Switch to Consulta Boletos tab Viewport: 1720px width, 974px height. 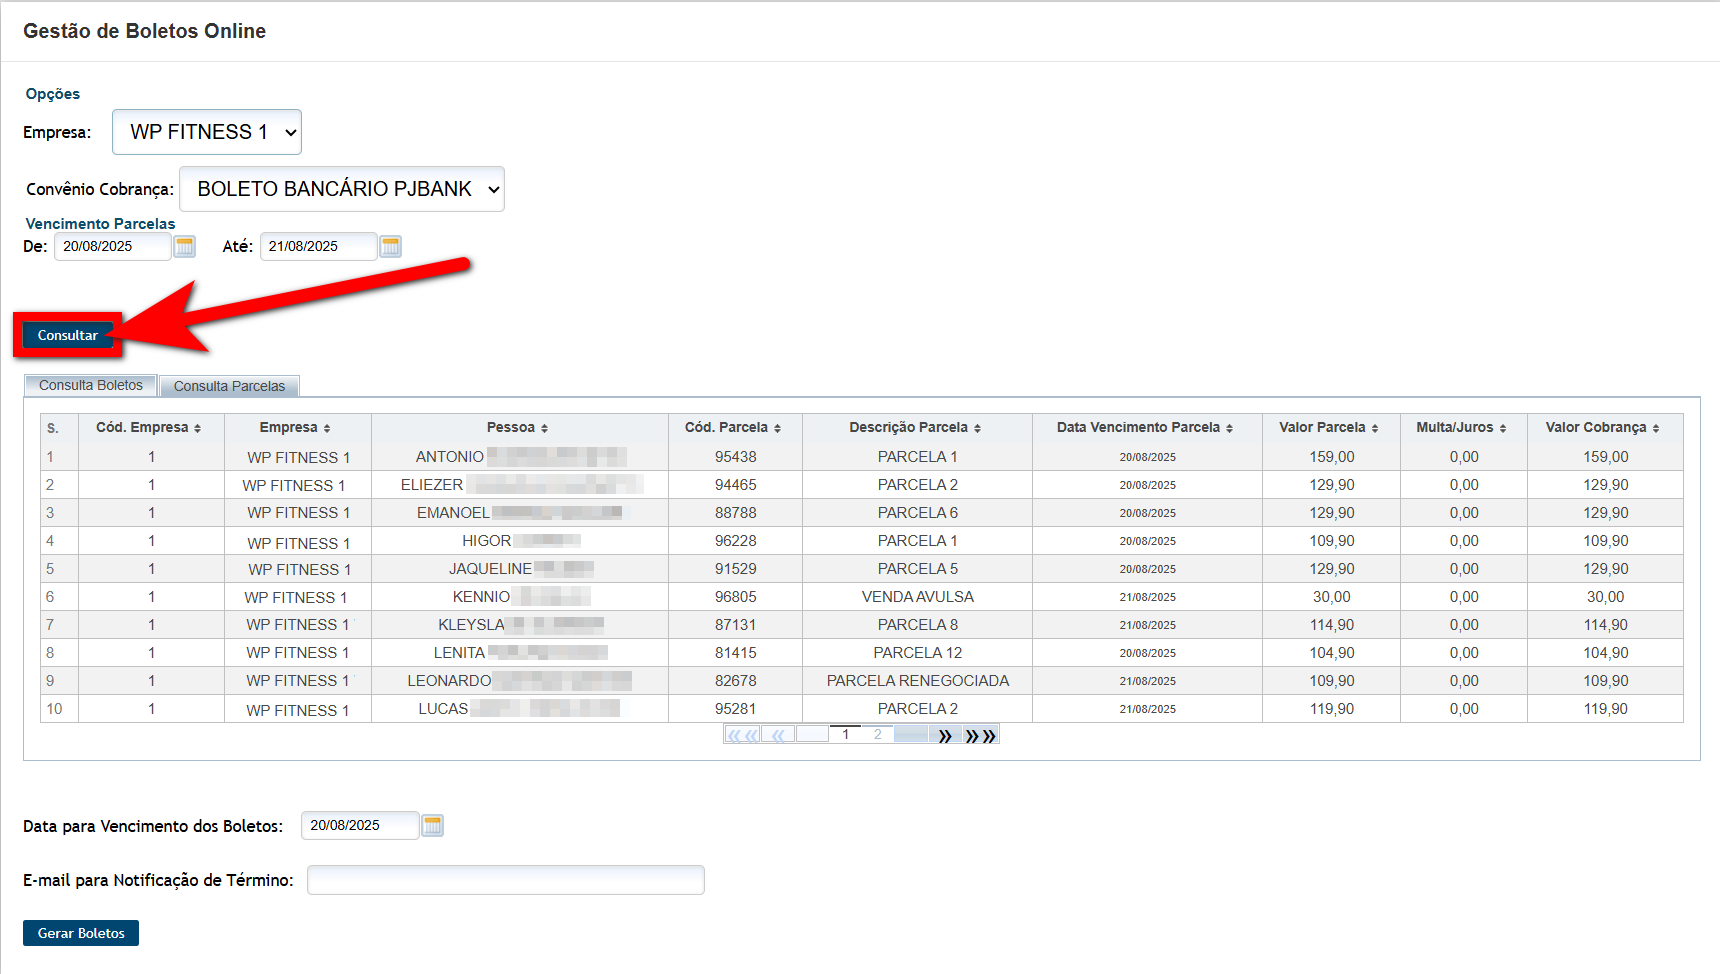click(x=91, y=385)
